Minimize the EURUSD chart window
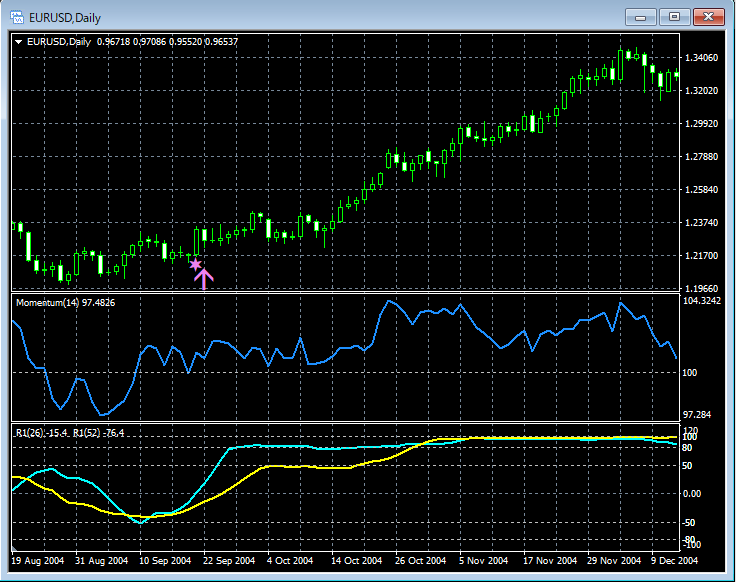 [x=639, y=16]
